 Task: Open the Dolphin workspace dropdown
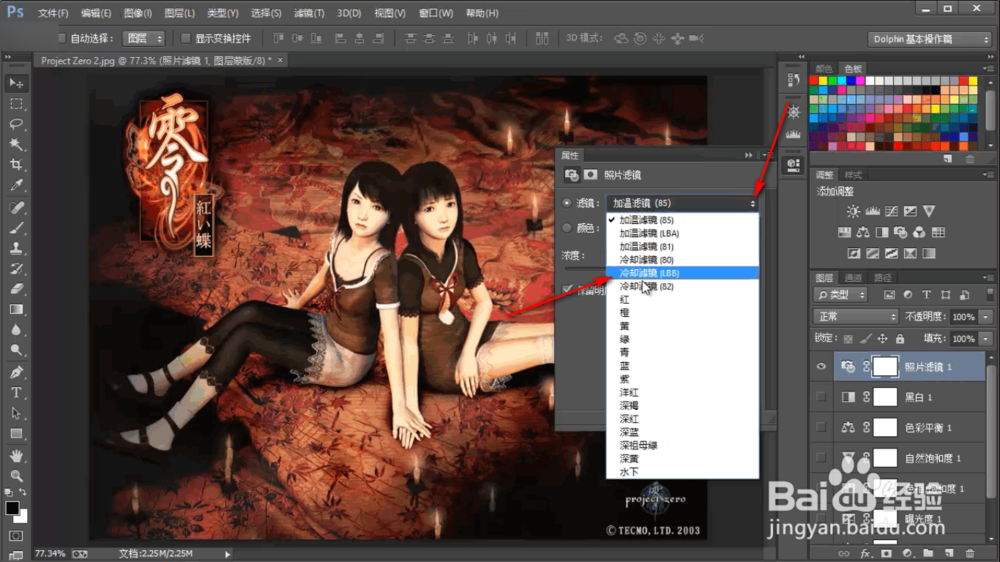[930, 39]
